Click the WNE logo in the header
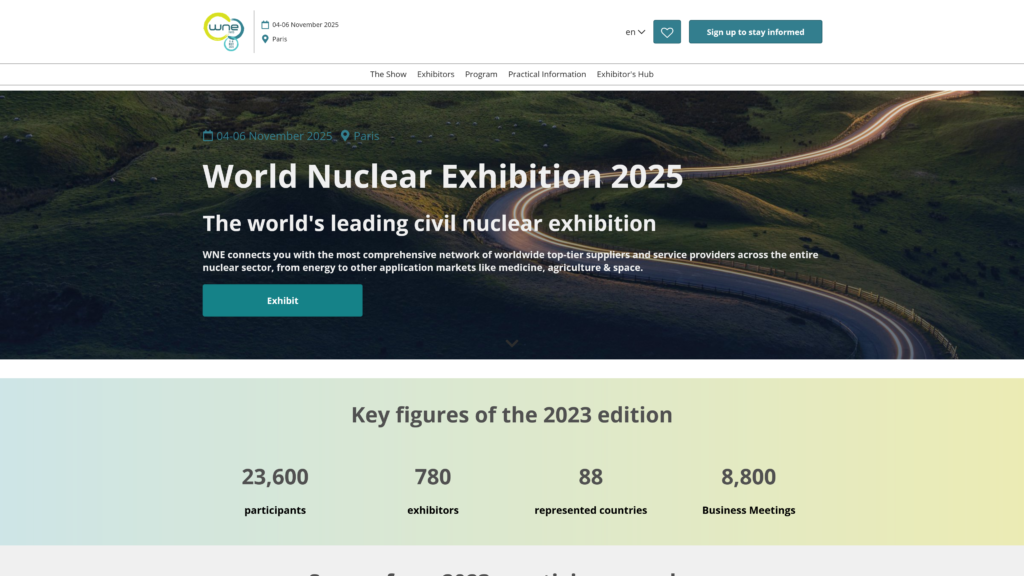1024x576 pixels. (x=224, y=31)
